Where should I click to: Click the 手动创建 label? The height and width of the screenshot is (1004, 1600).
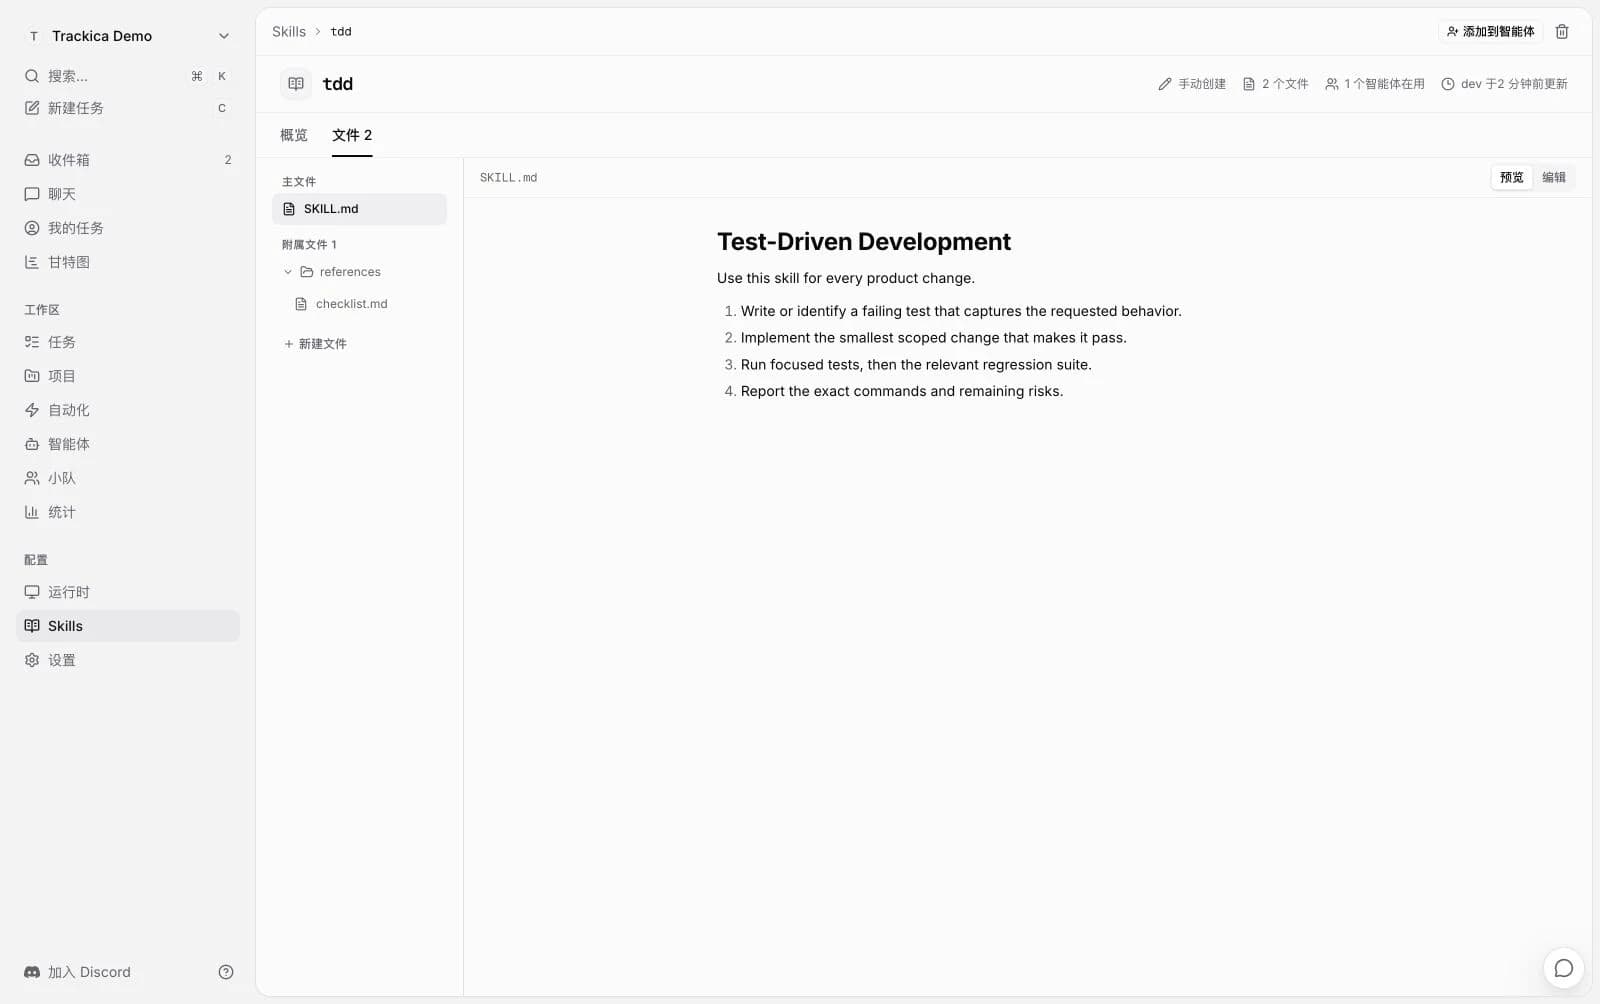pos(1192,84)
